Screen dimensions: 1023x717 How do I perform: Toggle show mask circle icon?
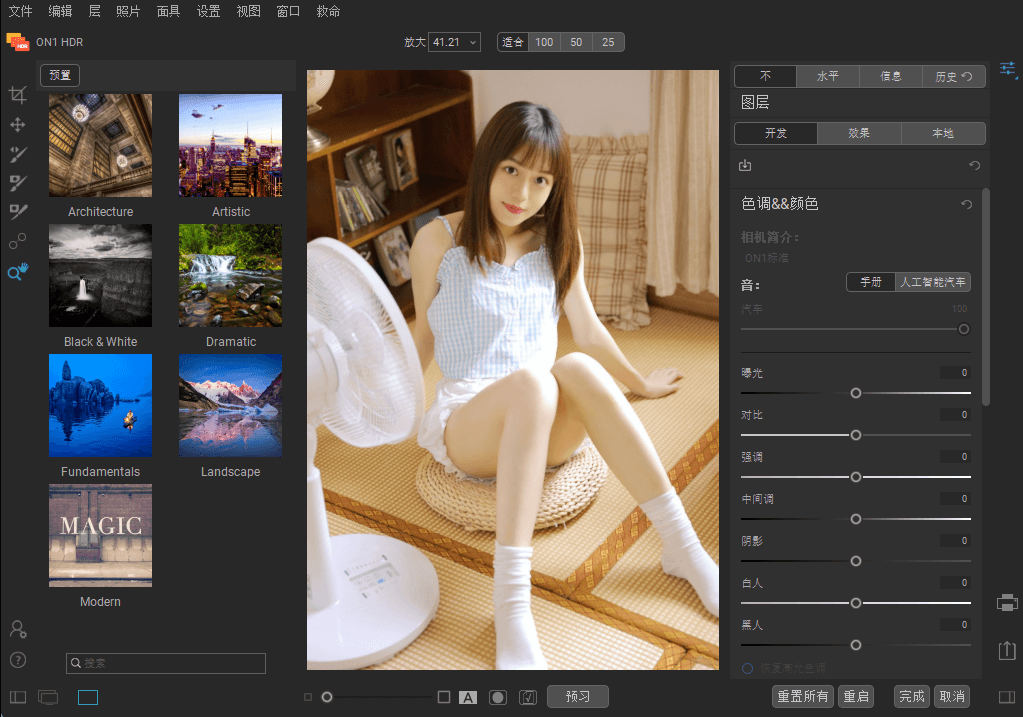click(x=498, y=697)
